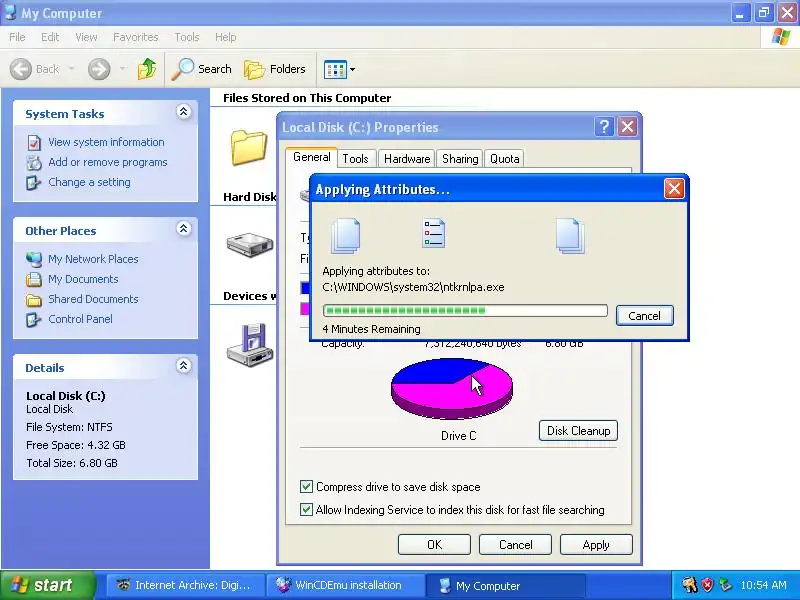Click the 10:54 AM system clock

click(x=764, y=585)
